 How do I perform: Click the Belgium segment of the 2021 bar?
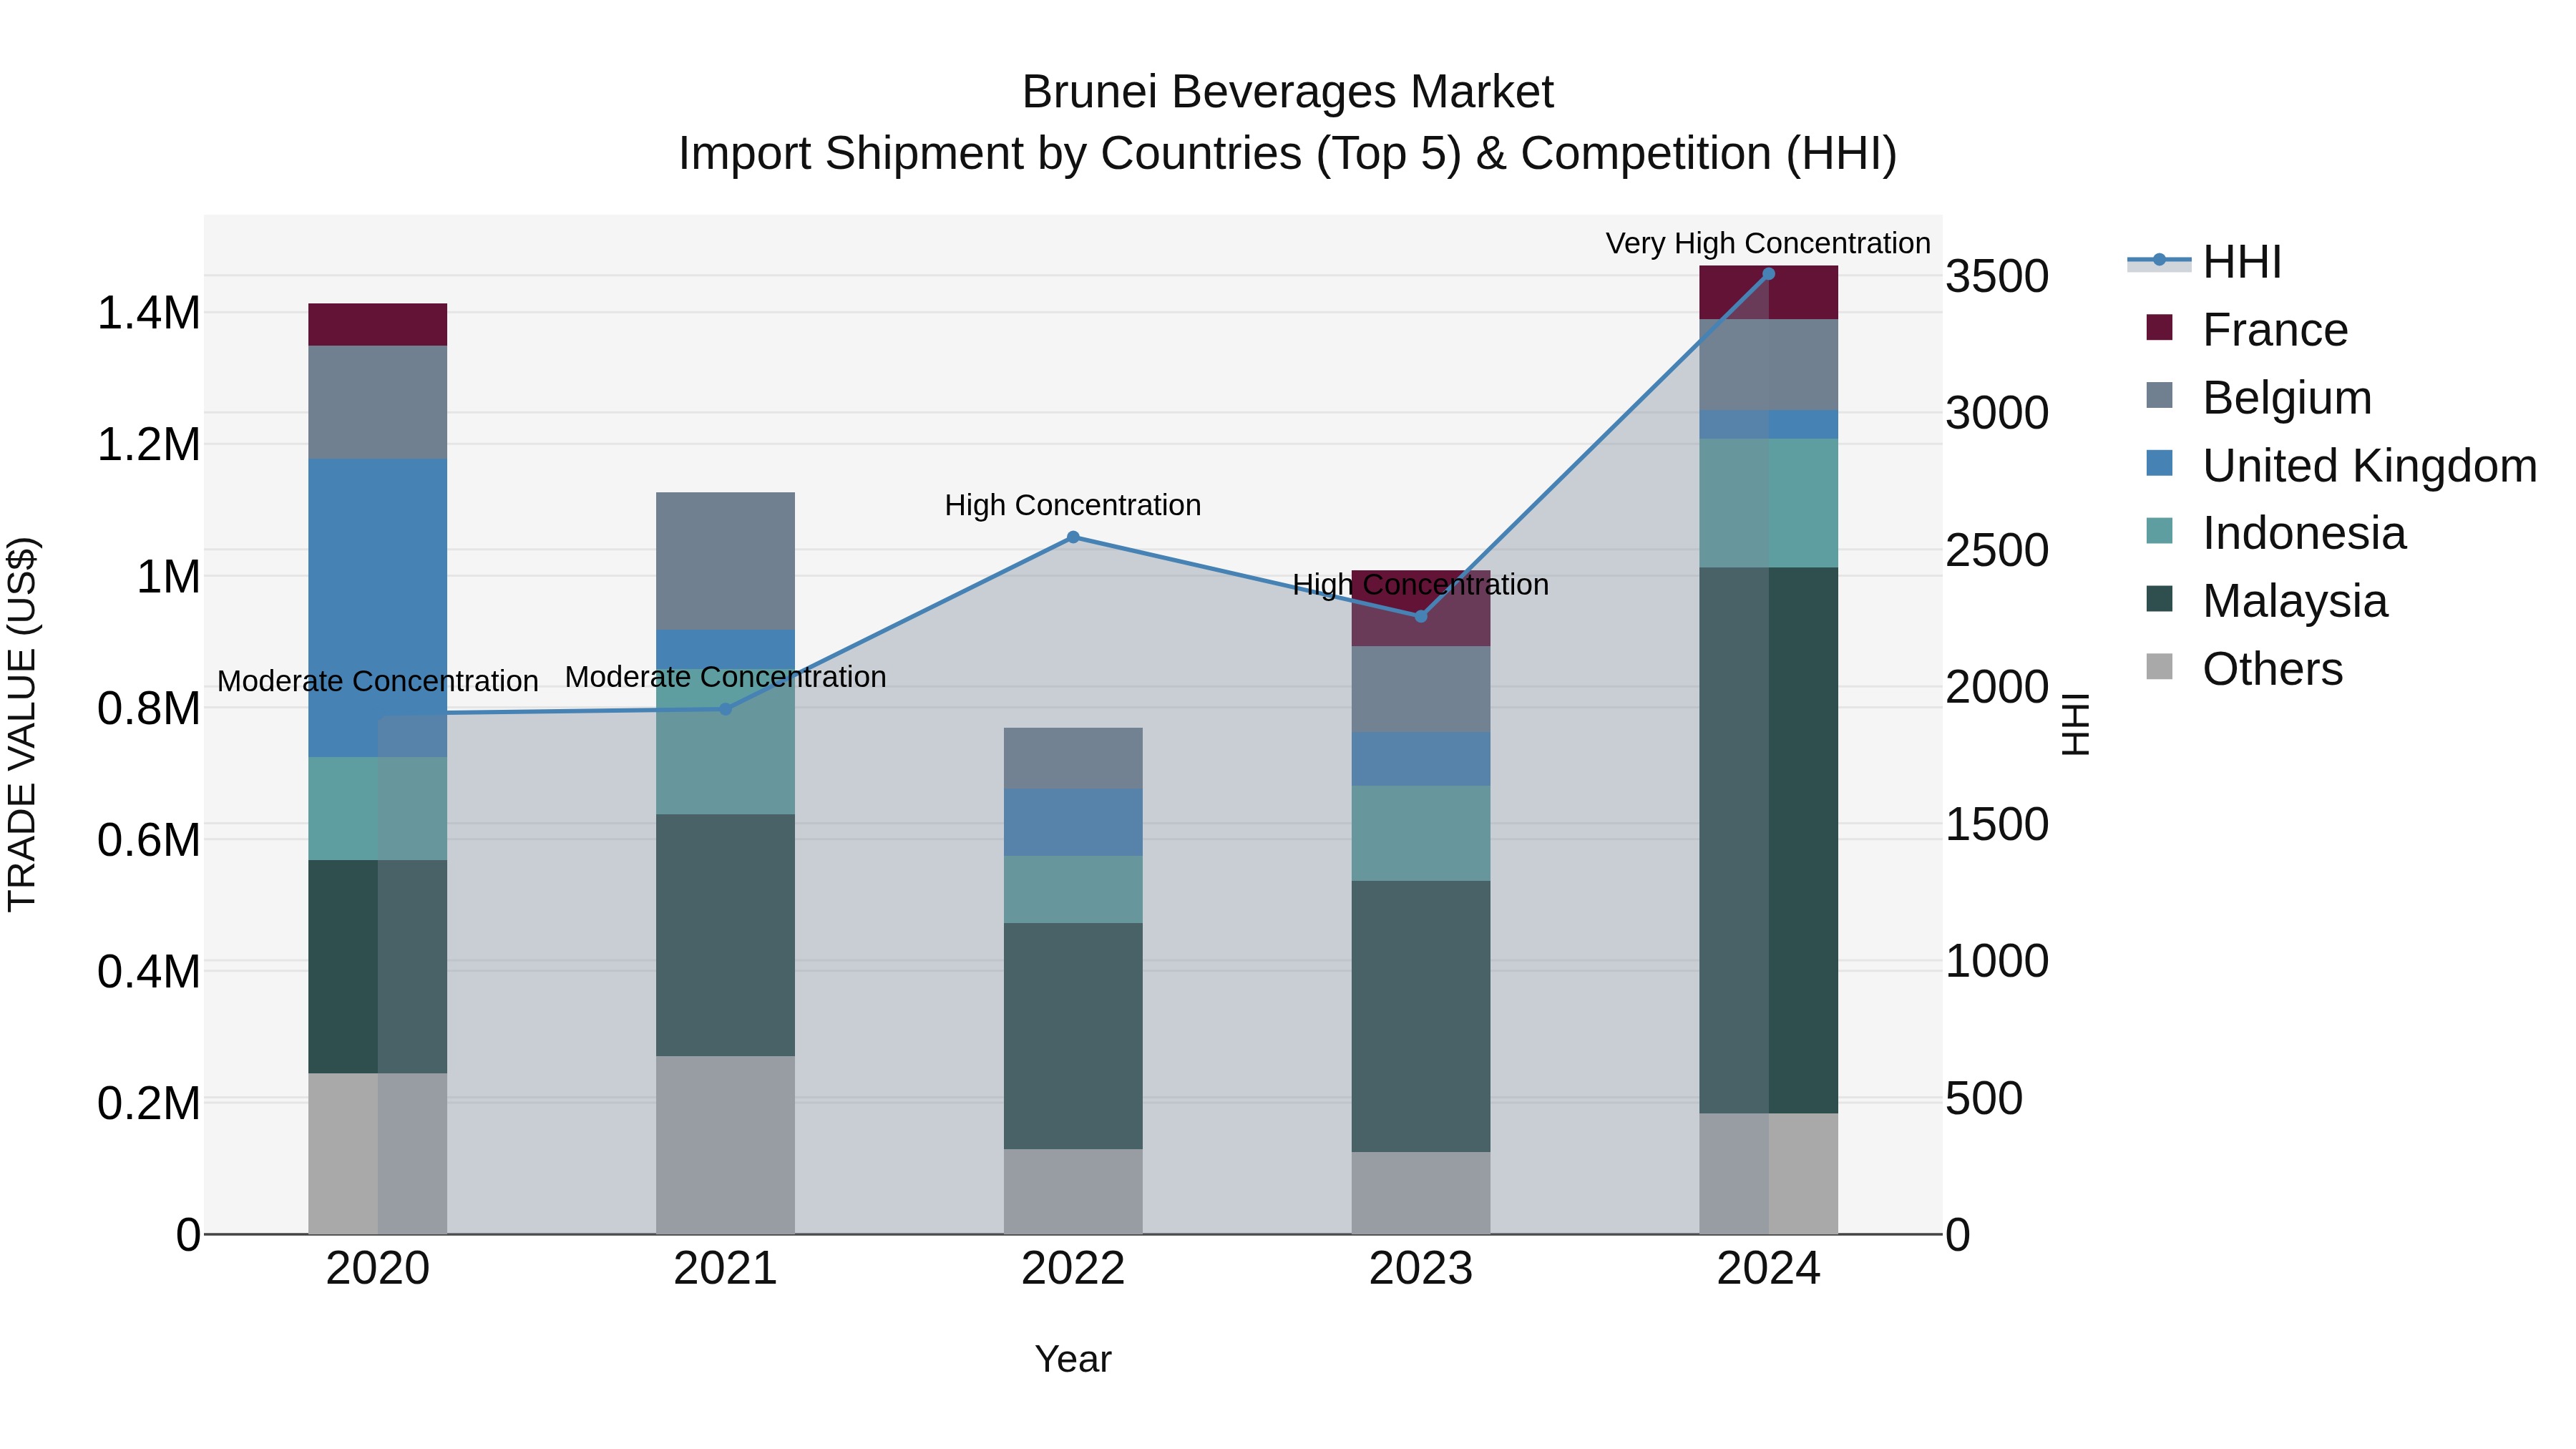(x=726, y=561)
